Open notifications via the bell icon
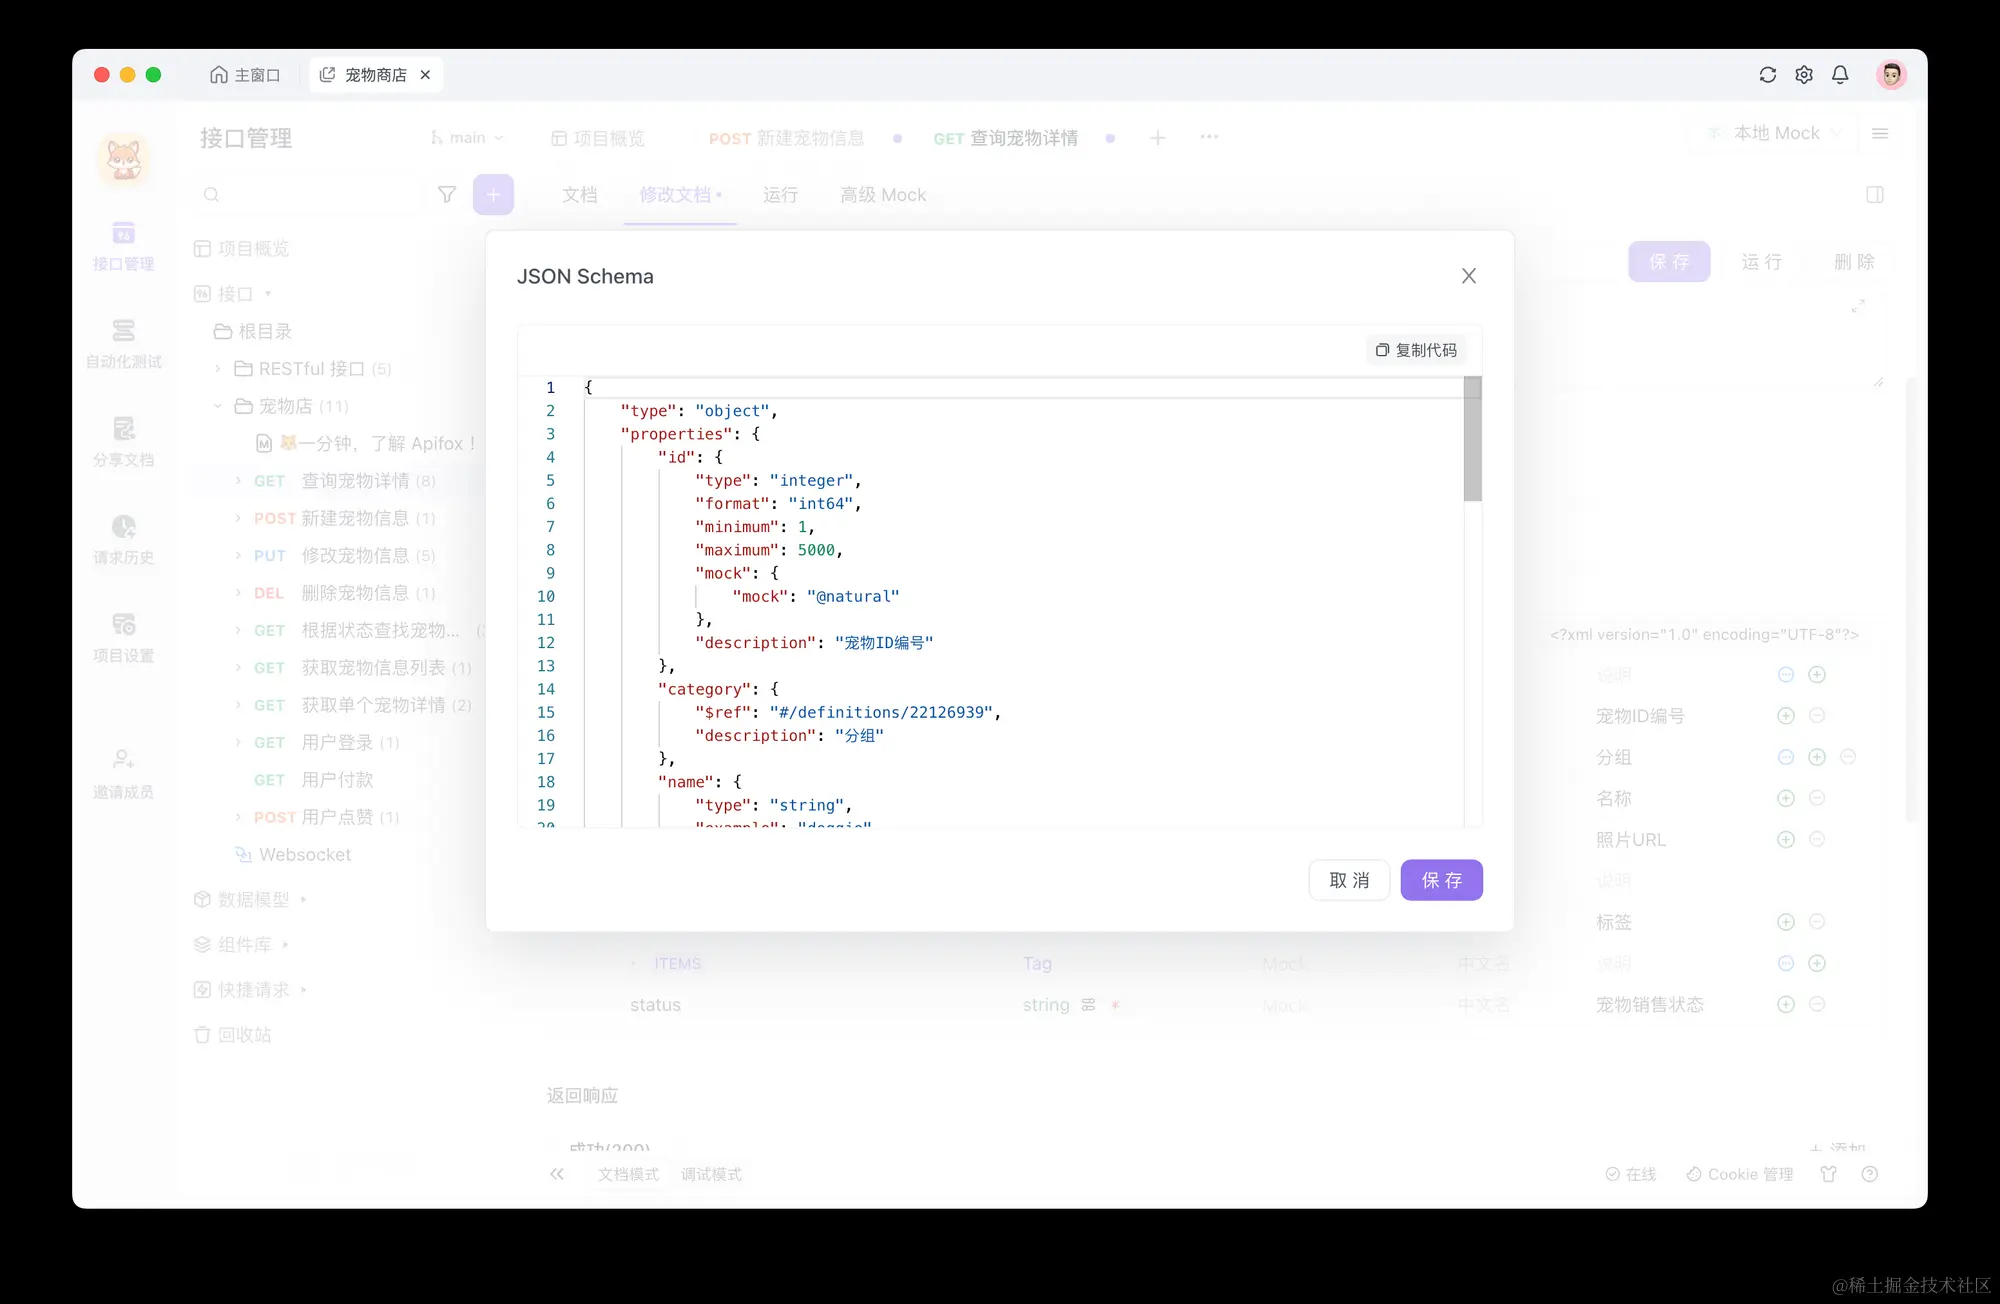 coord(1839,75)
